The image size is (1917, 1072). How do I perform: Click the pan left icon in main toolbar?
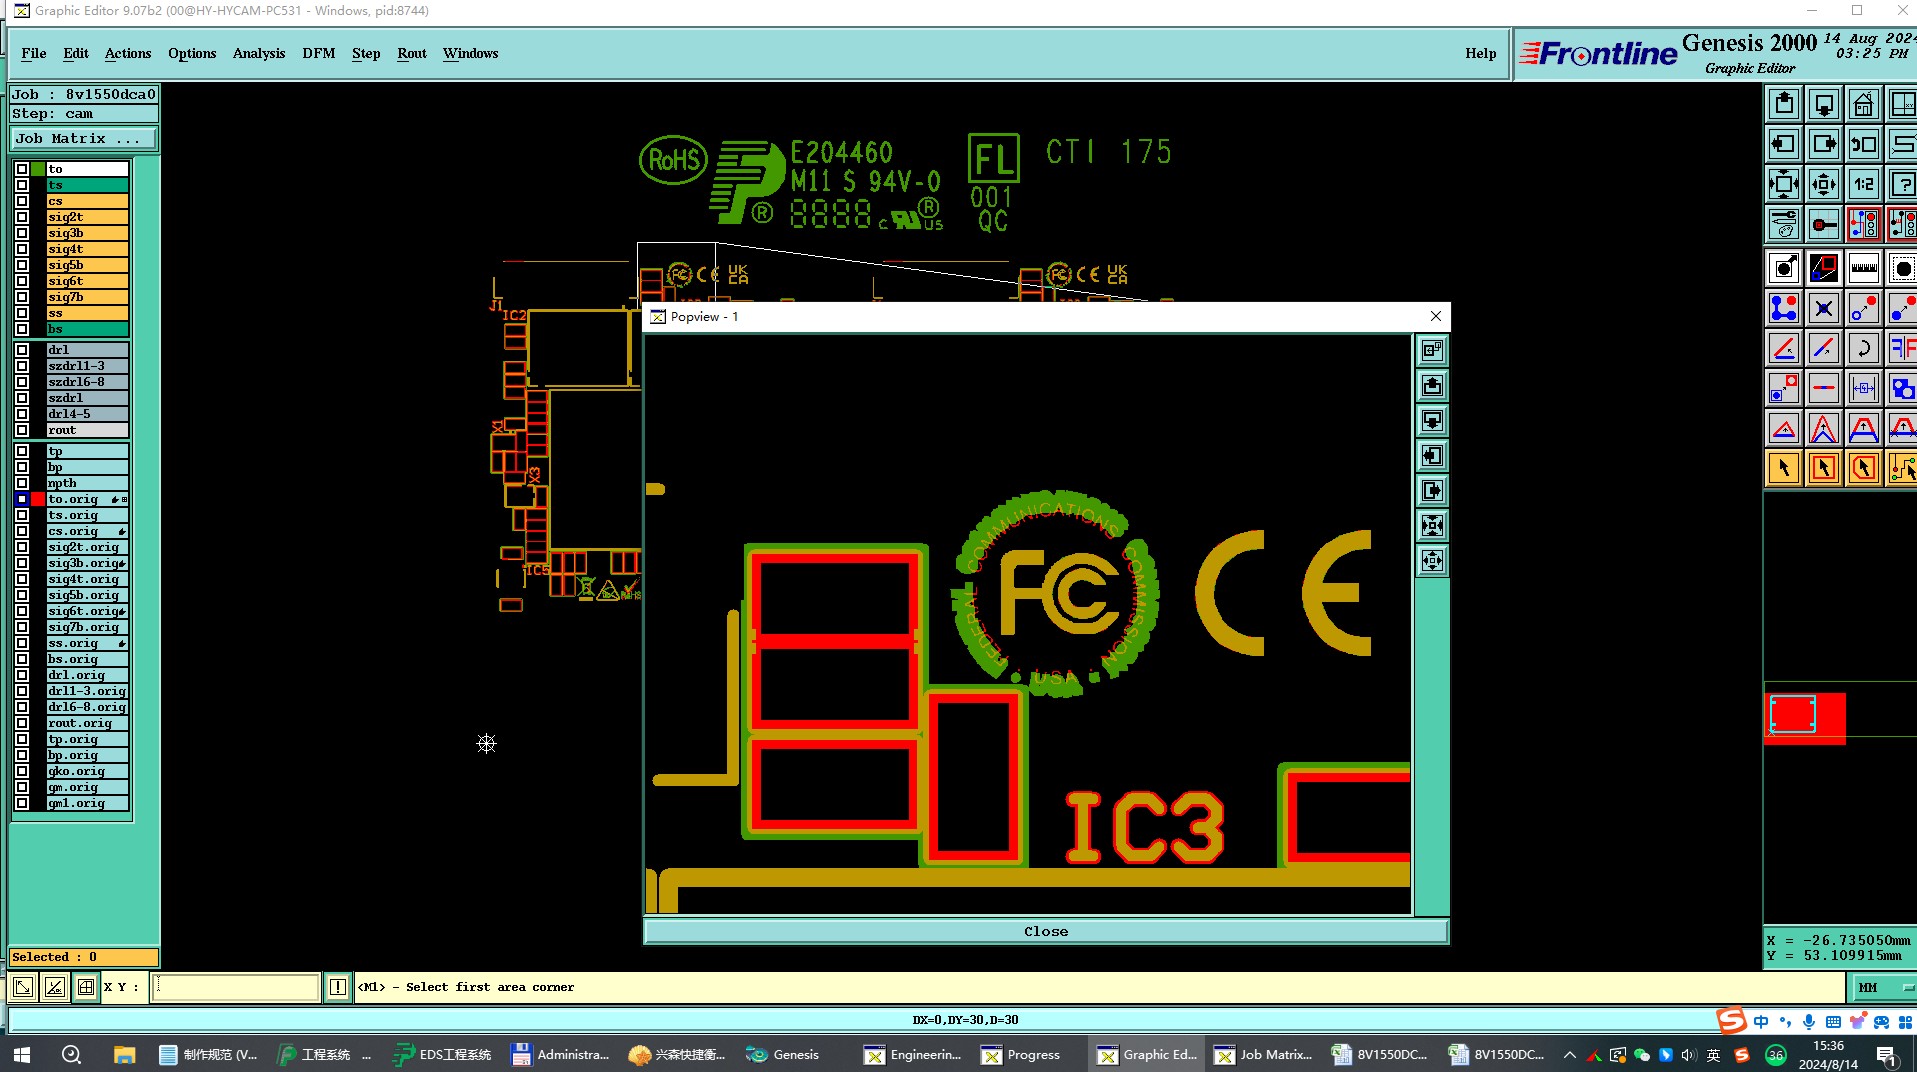pyautogui.click(x=1784, y=144)
